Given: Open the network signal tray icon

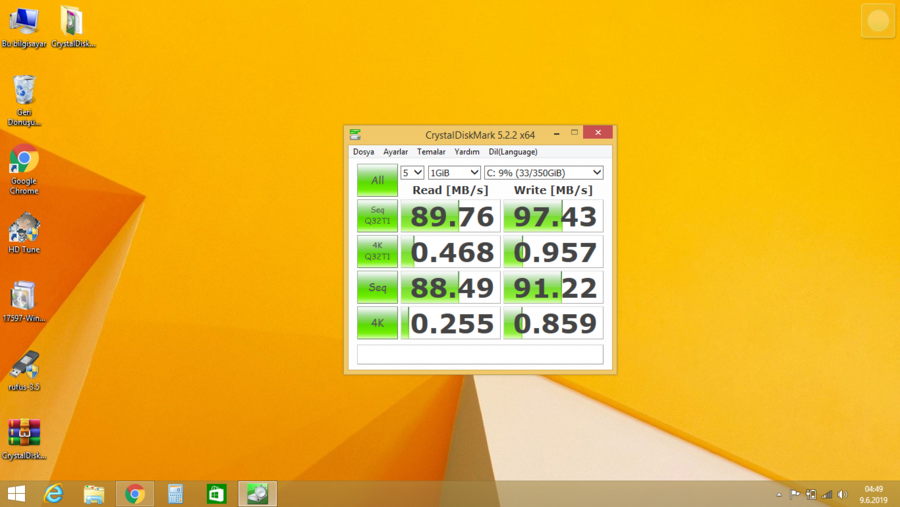Looking at the screenshot, I should pos(827,494).
